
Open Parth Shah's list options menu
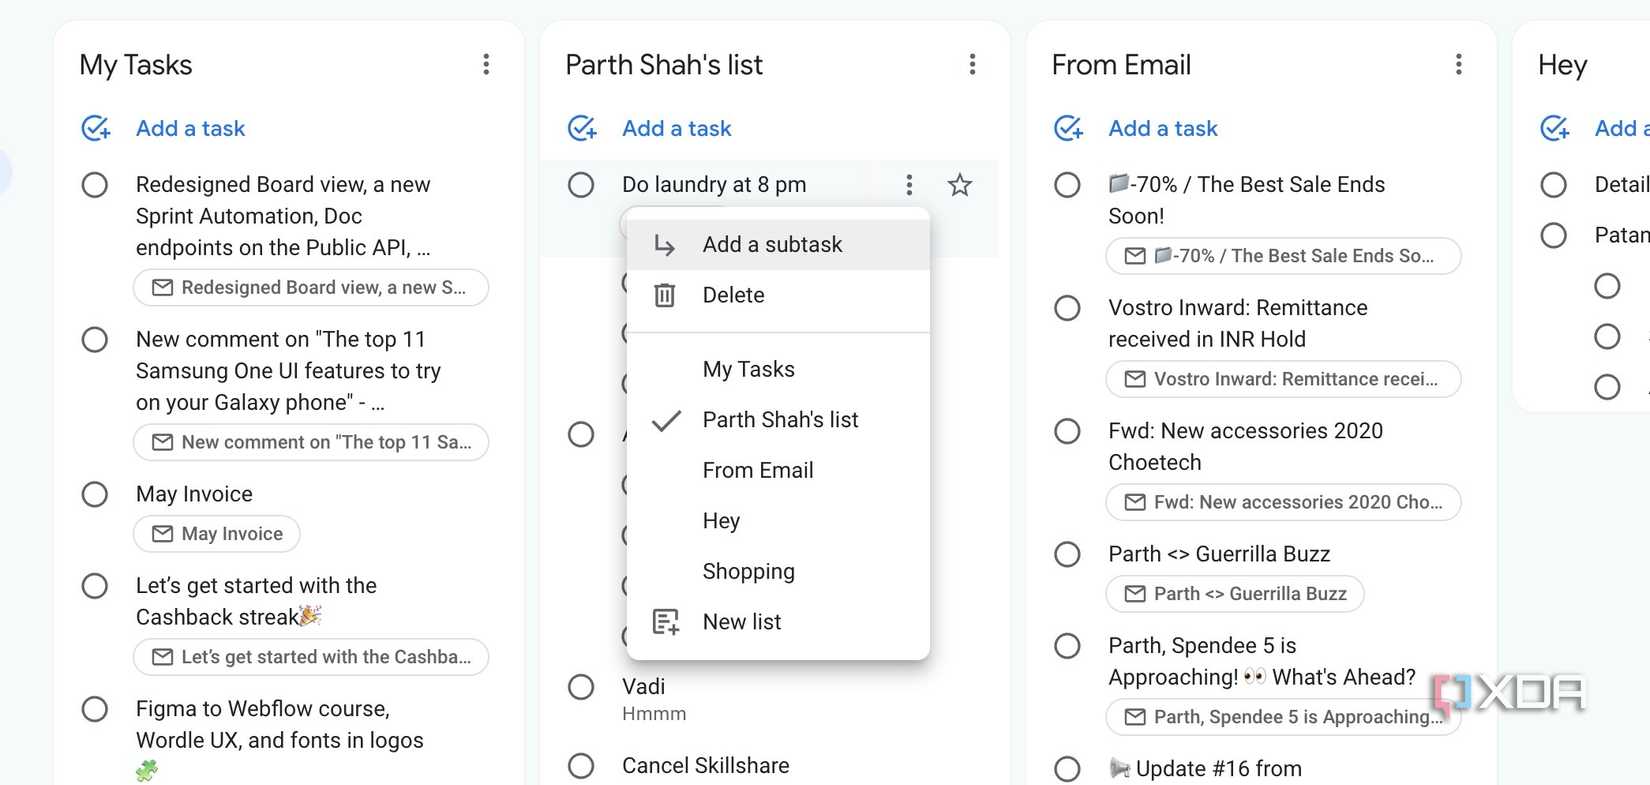point(972,65)
